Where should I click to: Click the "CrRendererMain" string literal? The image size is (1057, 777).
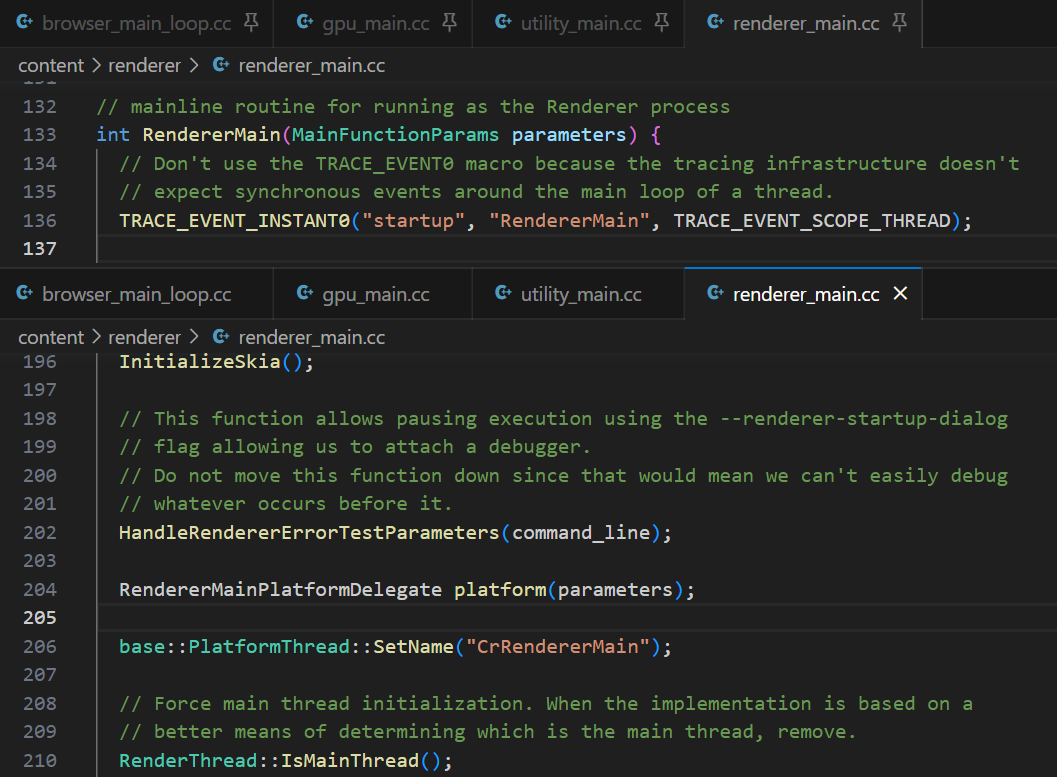click(x=557, y=647)
